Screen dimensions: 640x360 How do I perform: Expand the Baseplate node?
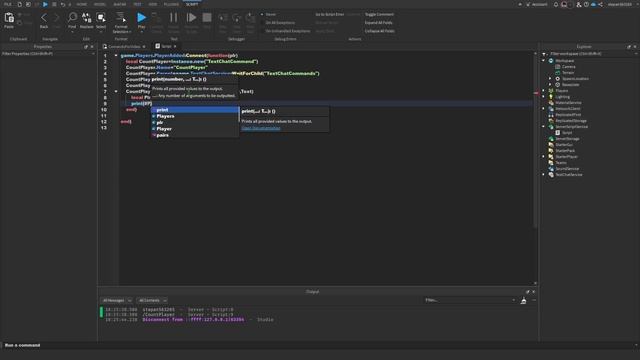[x=550, y=84]
